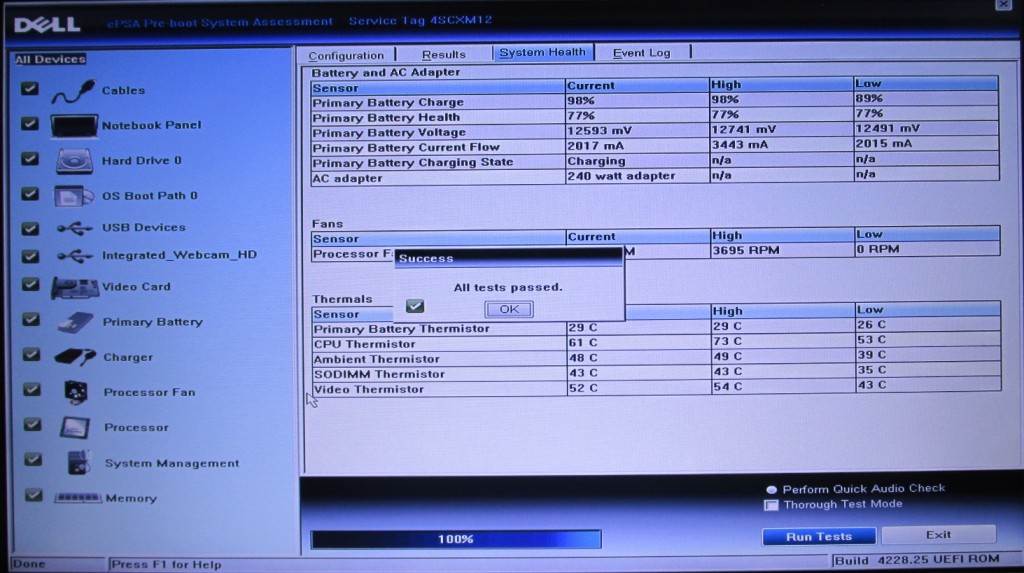Click the 100% test progress bar
The width and height of the screenshot is (1024, 573).
point(456,539)
